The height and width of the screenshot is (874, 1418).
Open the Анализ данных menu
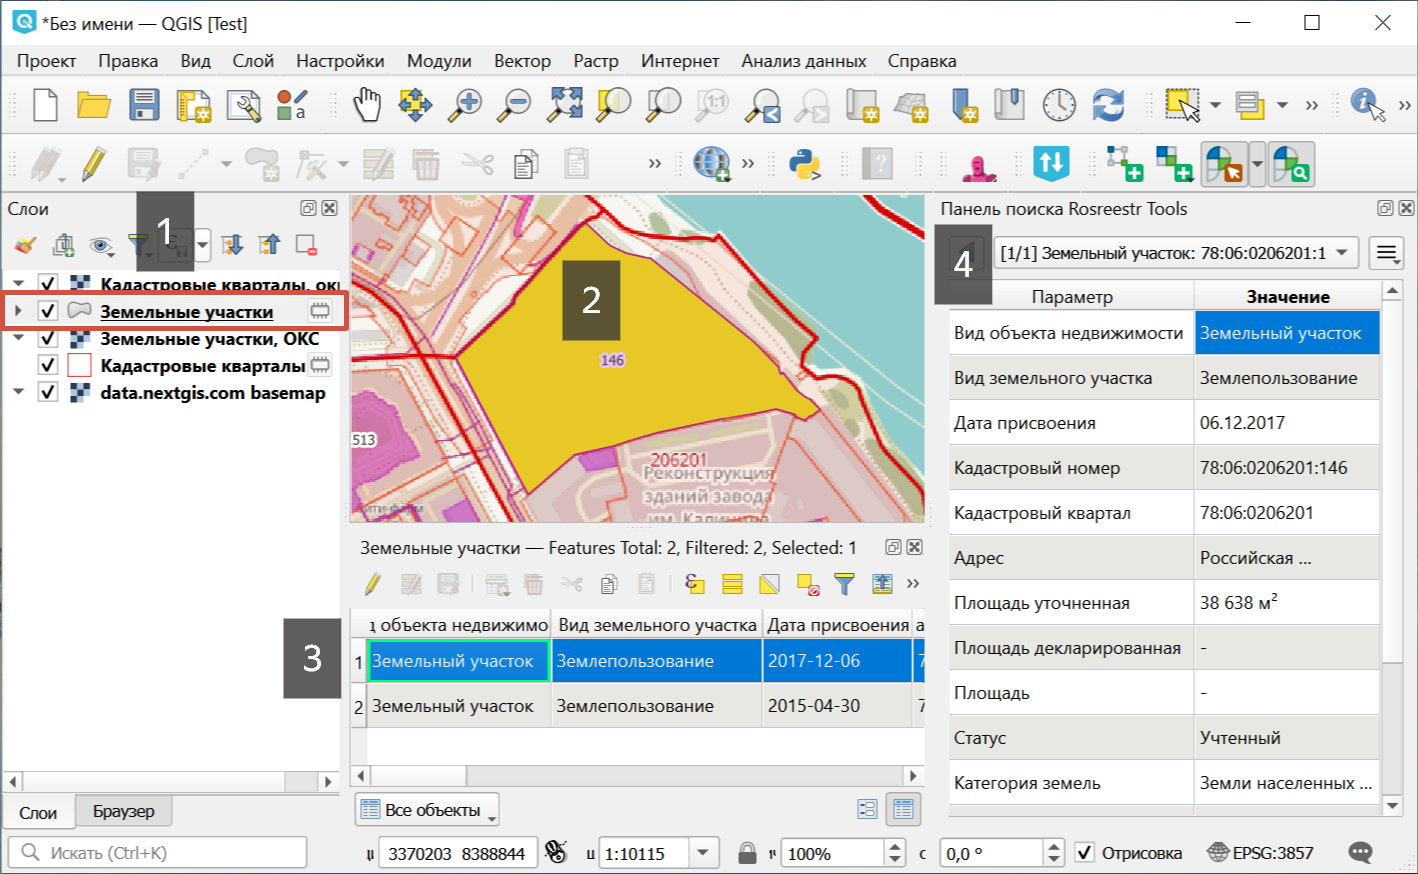(804, 61)
